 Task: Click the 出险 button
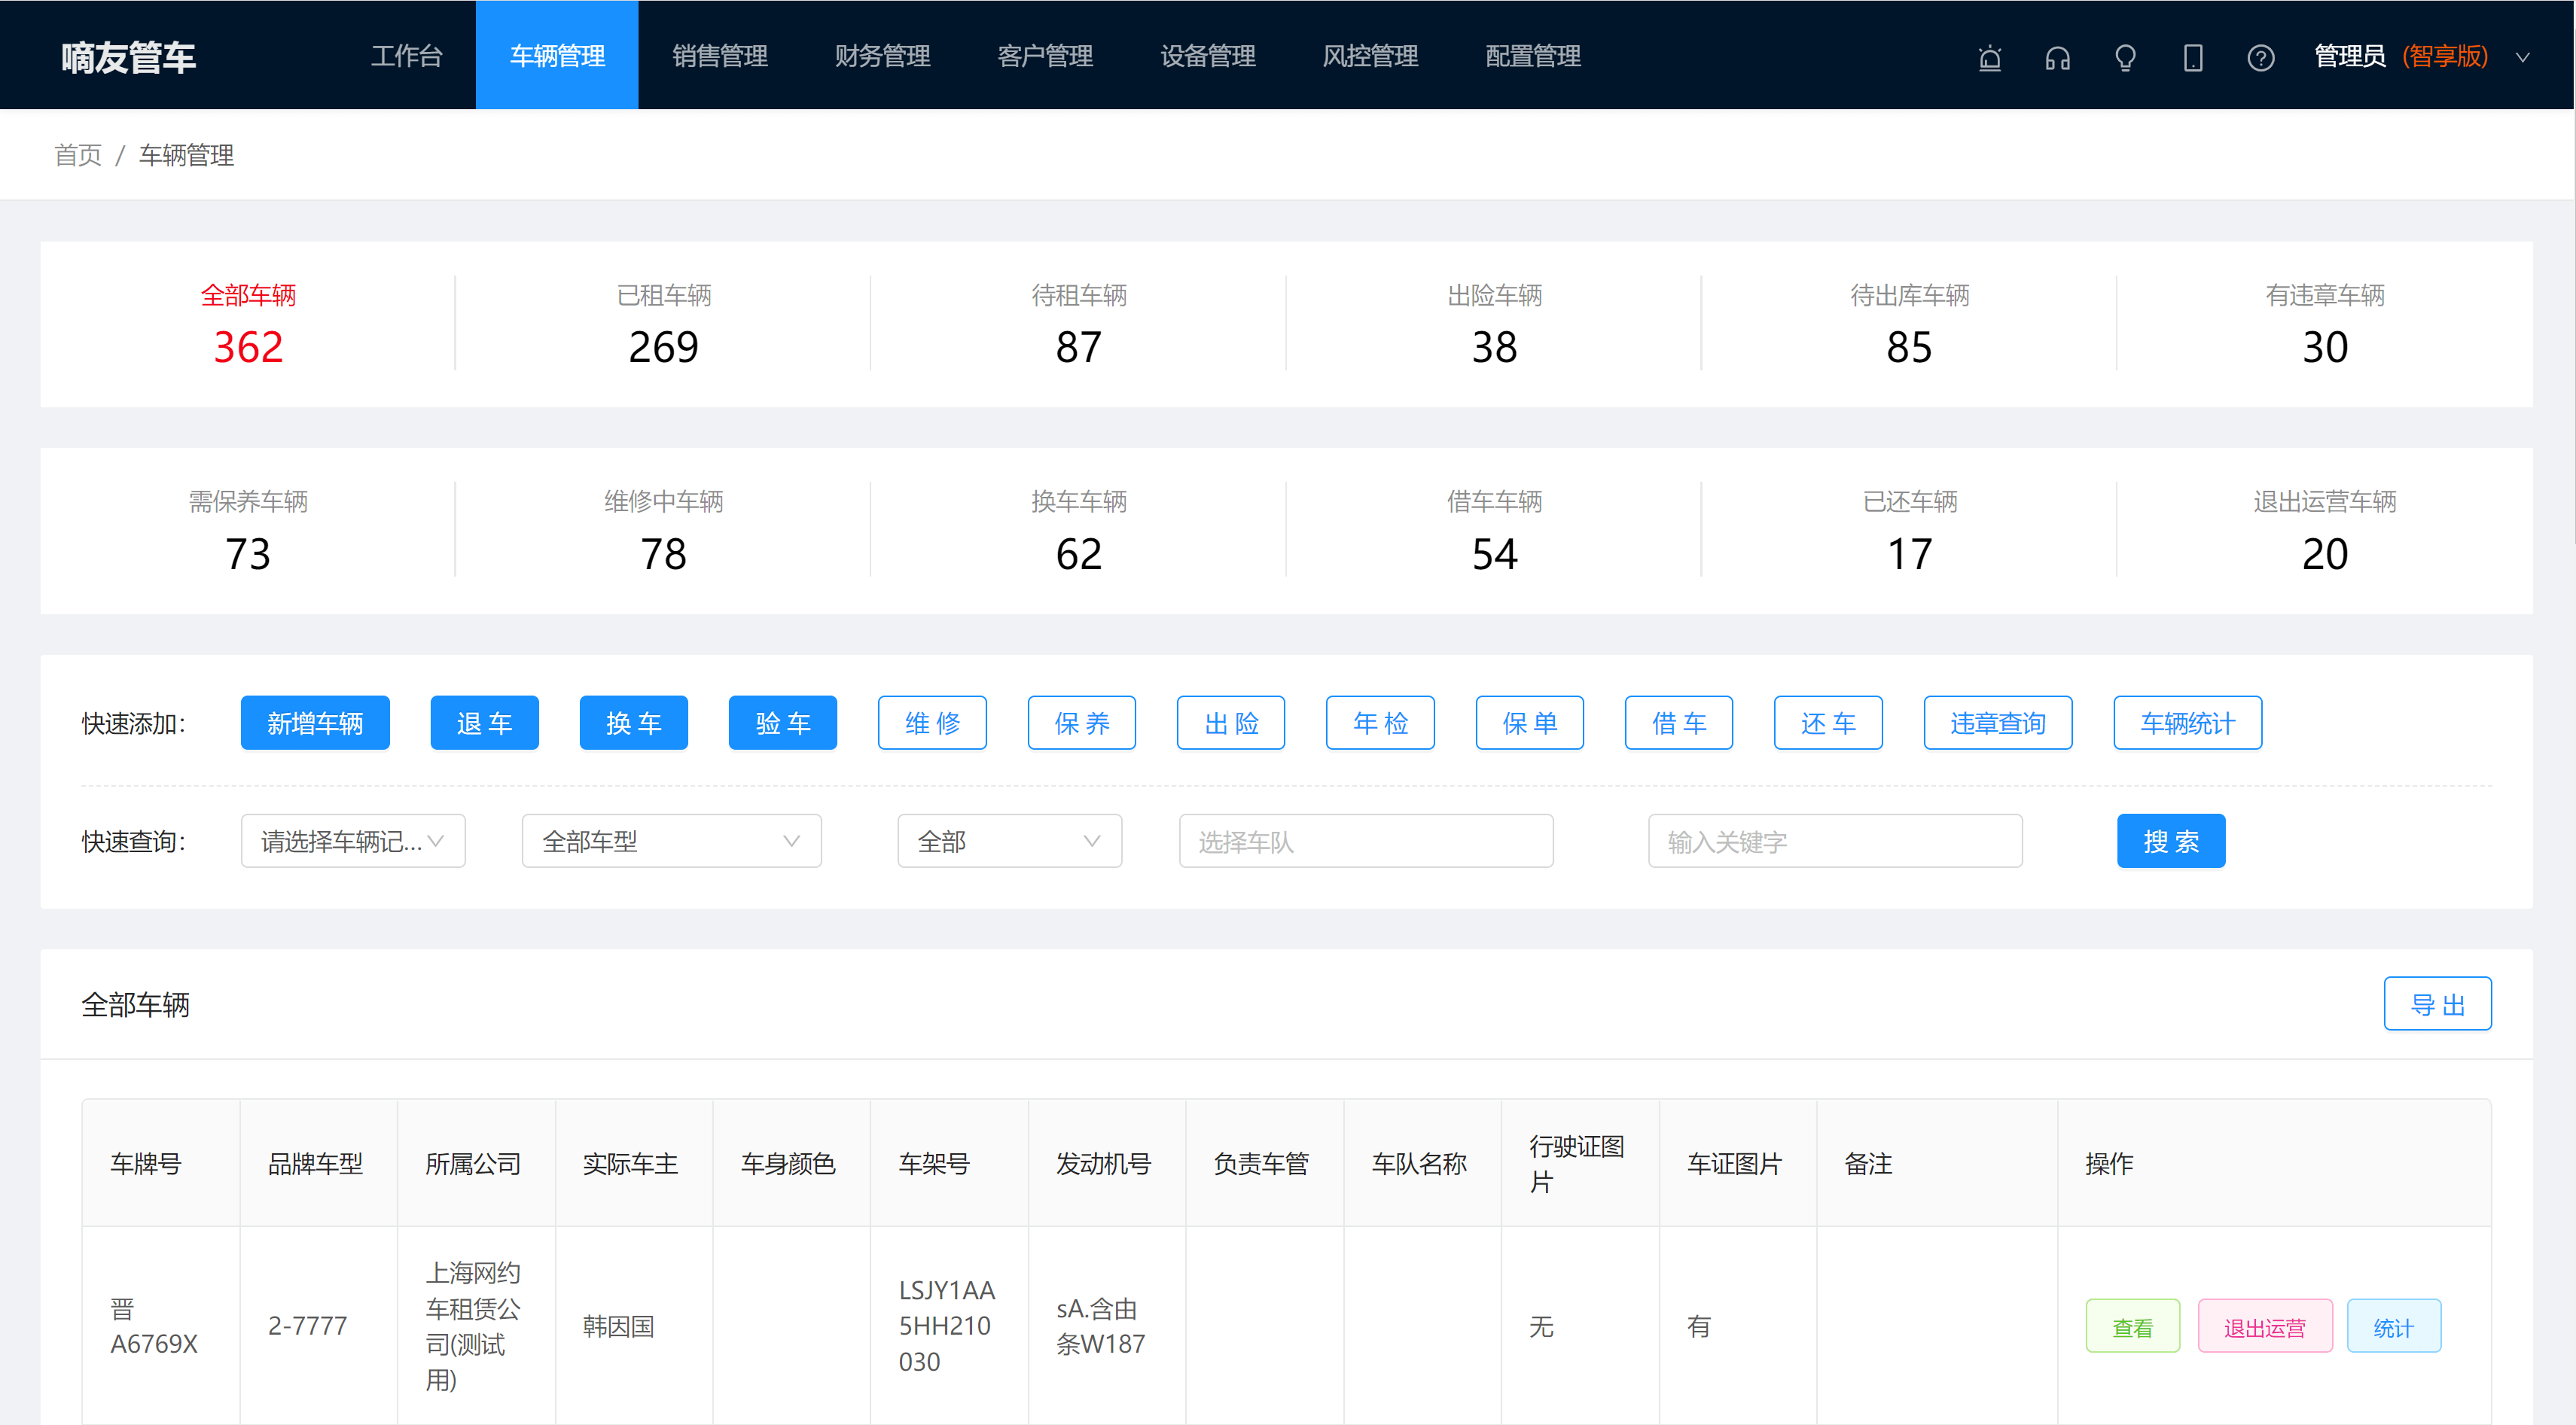click(x=1231, y=722)
